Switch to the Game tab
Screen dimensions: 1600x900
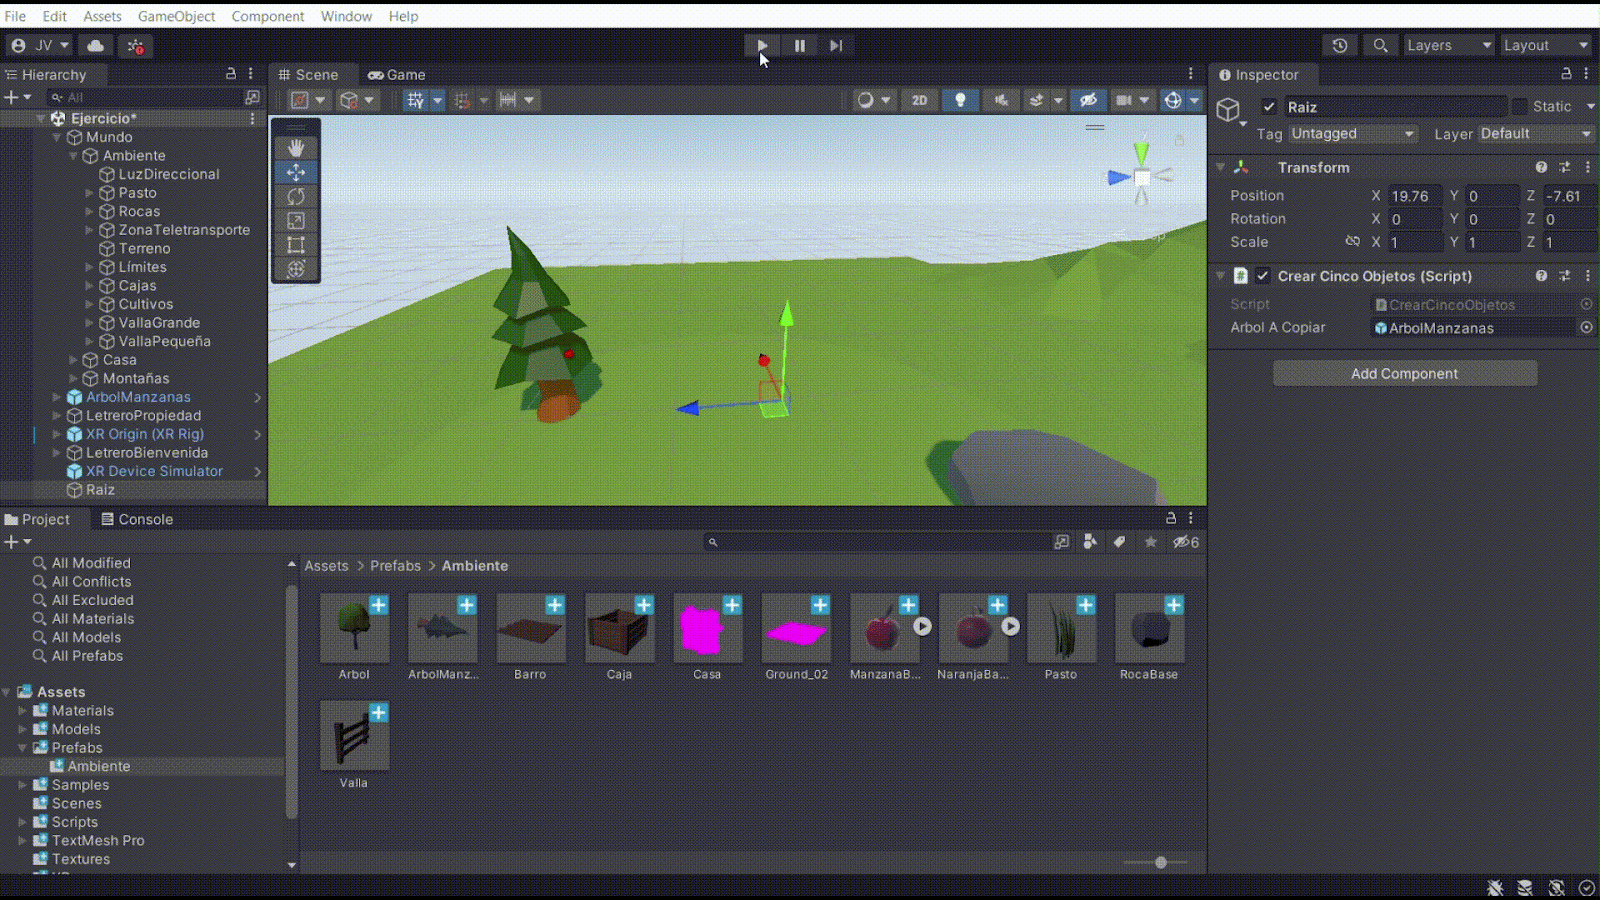click(x=397, y=75)
